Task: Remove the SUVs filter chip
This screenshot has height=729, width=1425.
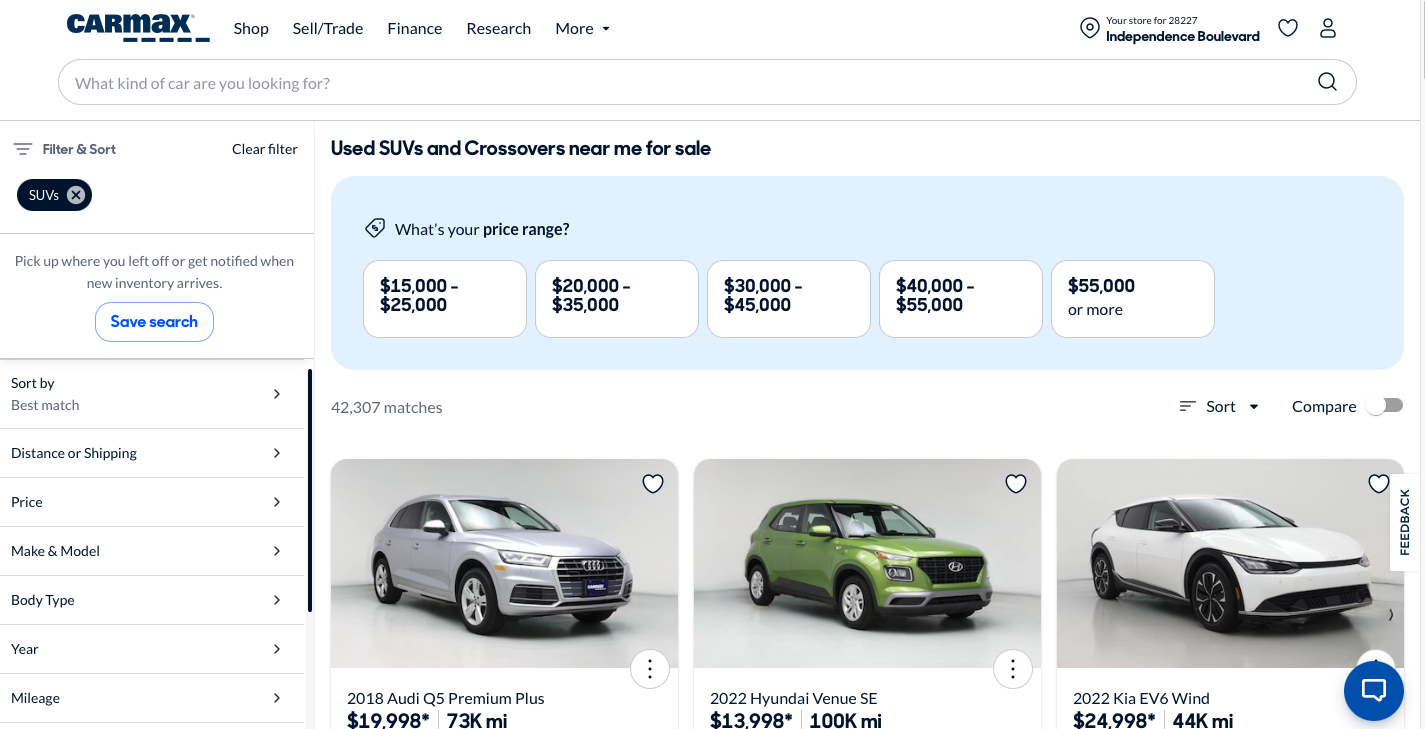Action: click(76, 195)
